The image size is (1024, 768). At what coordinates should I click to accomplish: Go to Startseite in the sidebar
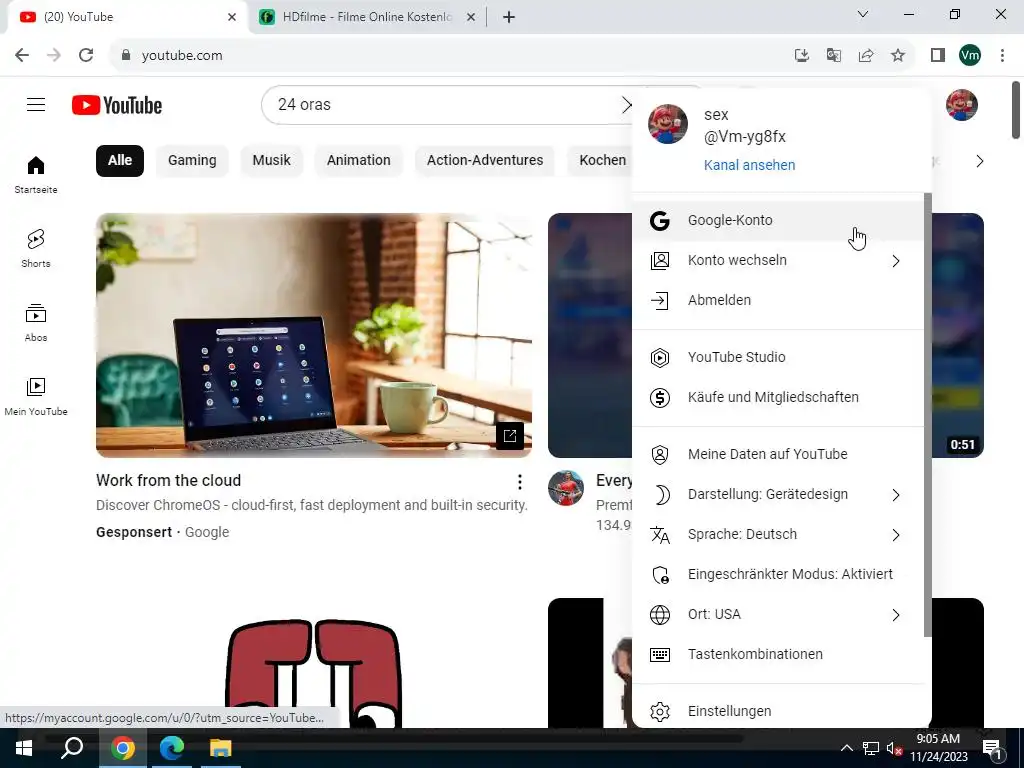[36, 175]
